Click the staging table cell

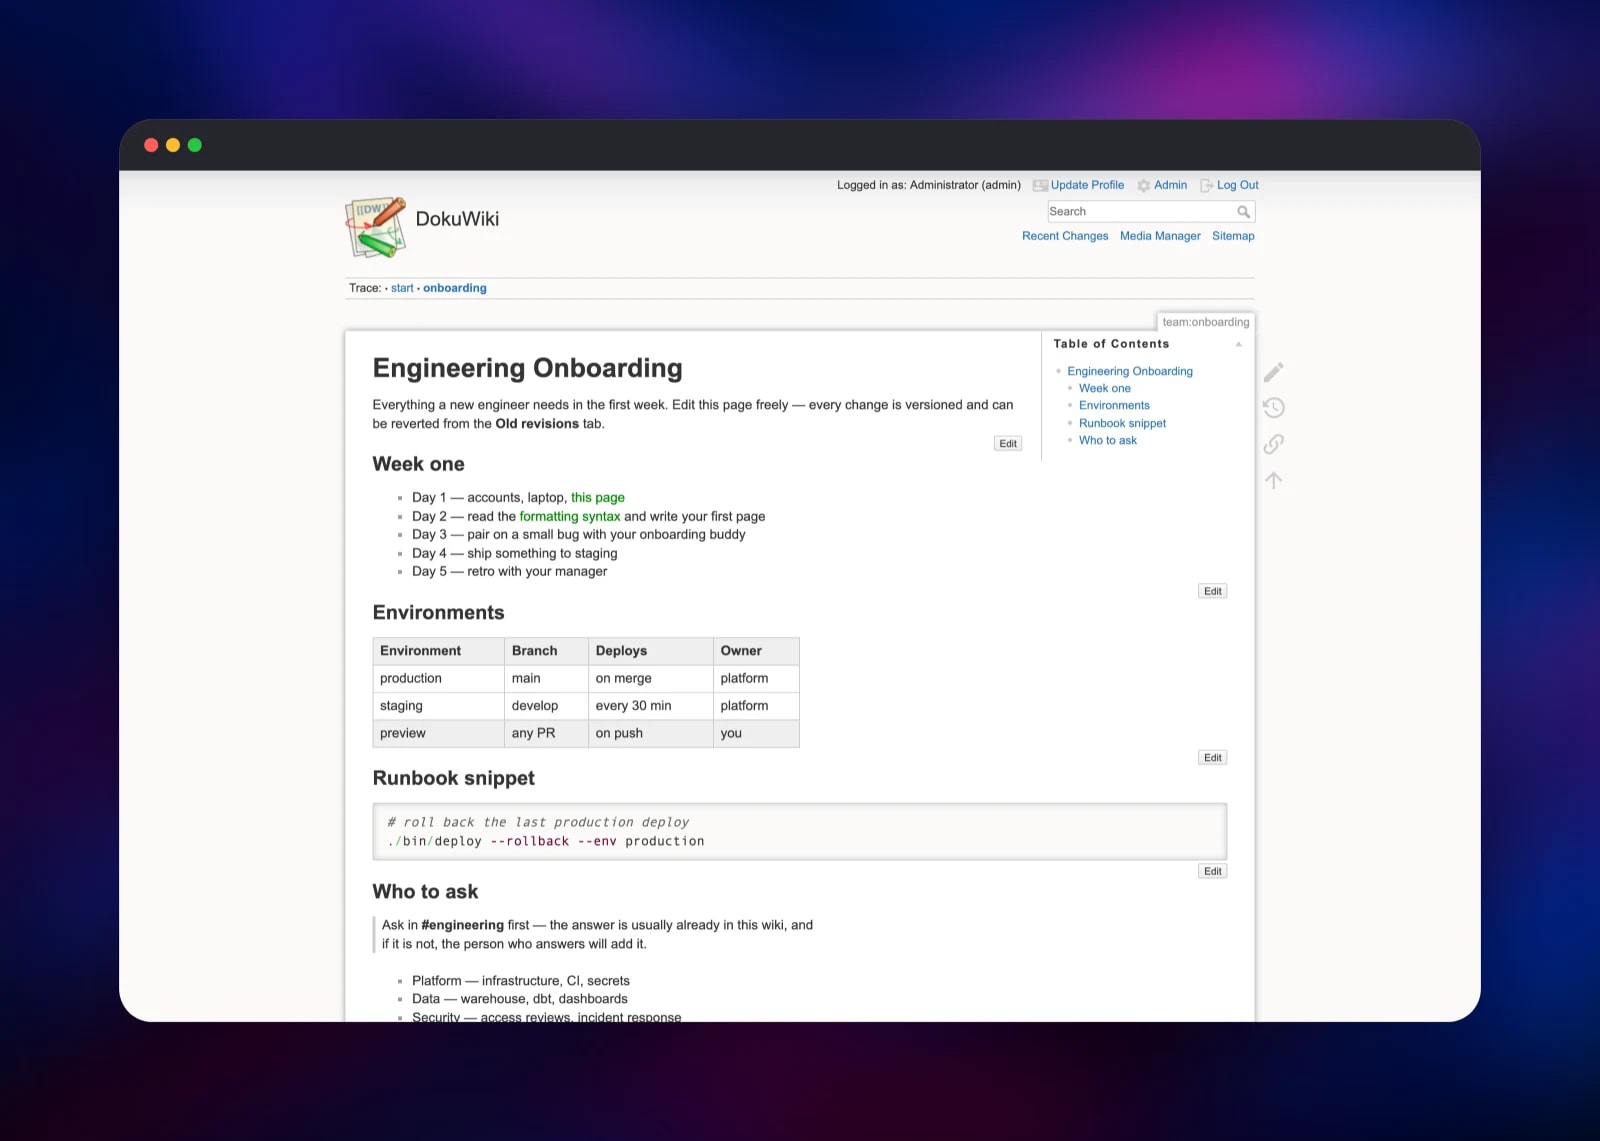439,706
